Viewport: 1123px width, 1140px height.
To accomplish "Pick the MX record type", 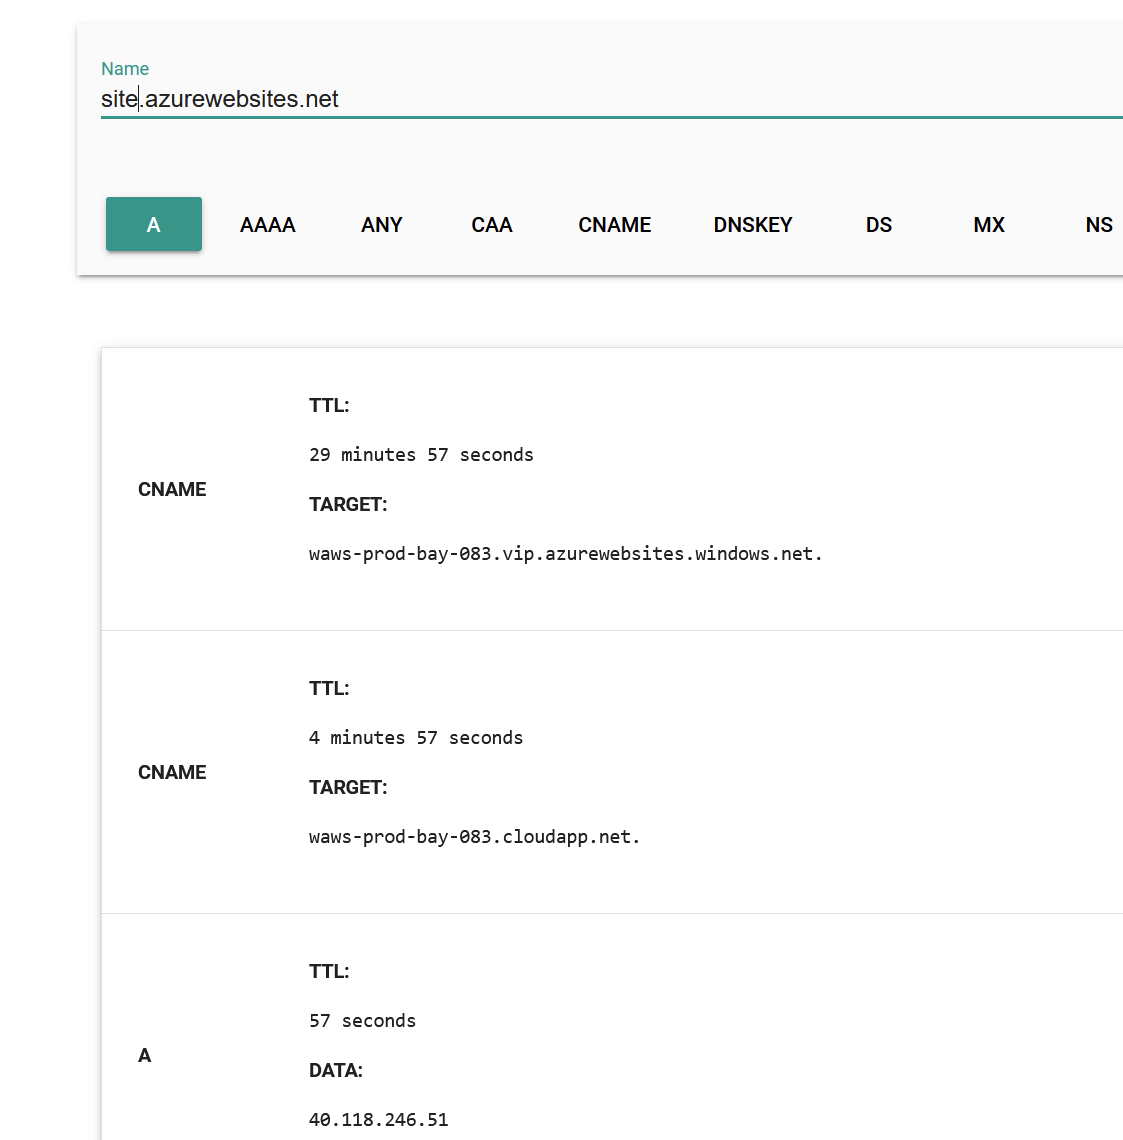I will pyautogui.click(x=989, y=225).
